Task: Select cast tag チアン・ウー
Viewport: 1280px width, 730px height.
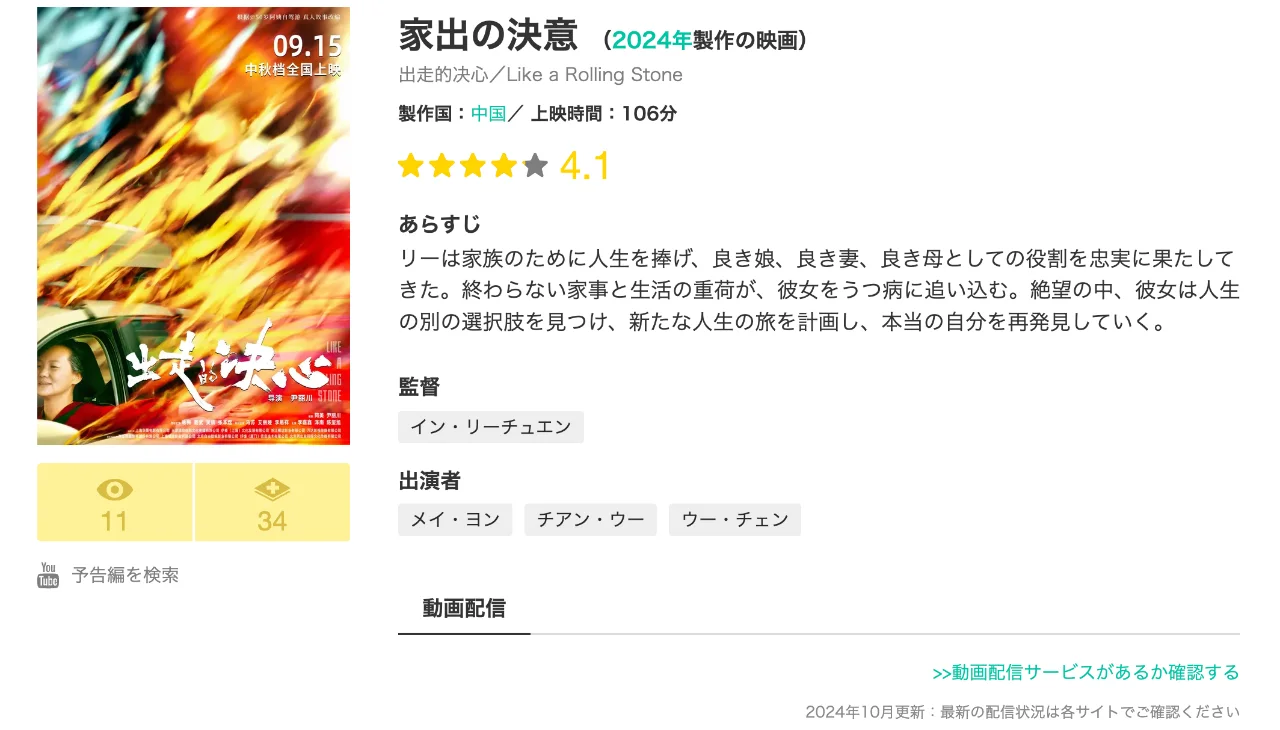Action: pyautogui.click(x=591, y=520)
